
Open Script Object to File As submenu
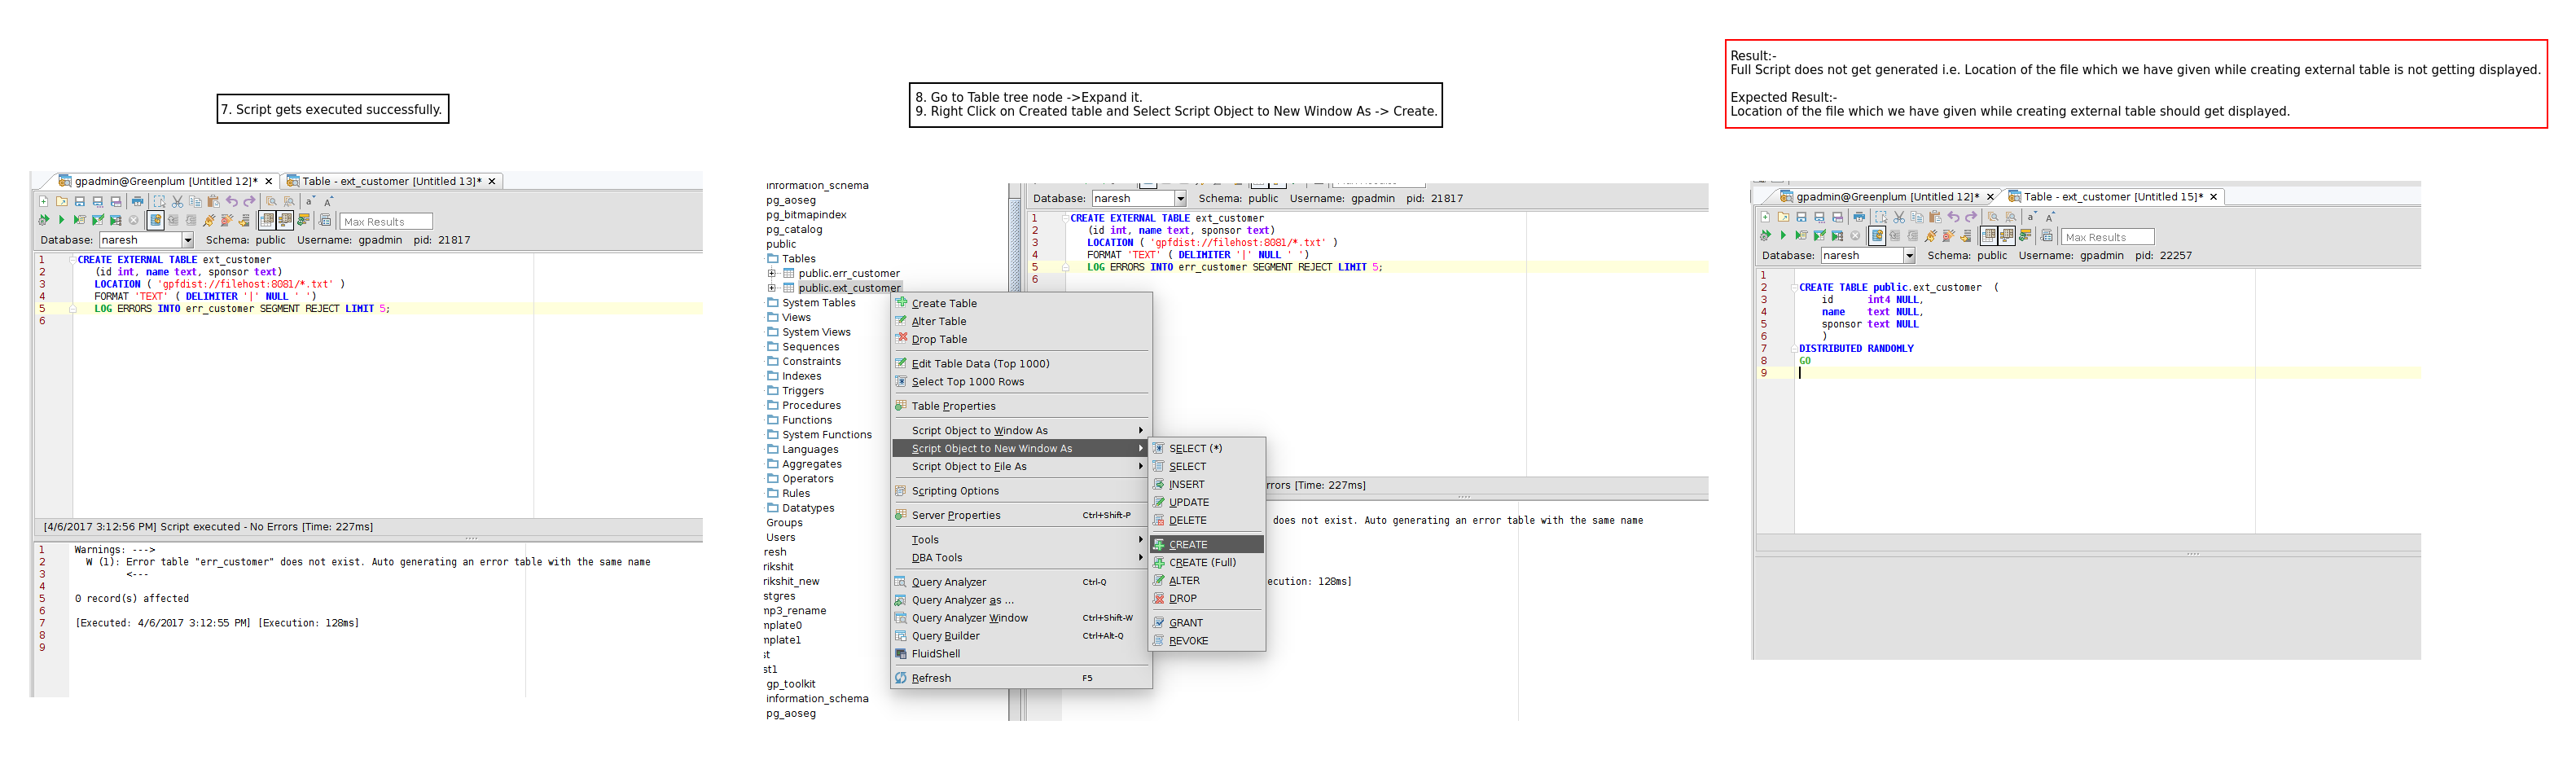pyautogui.click(x=1020, y=467)
